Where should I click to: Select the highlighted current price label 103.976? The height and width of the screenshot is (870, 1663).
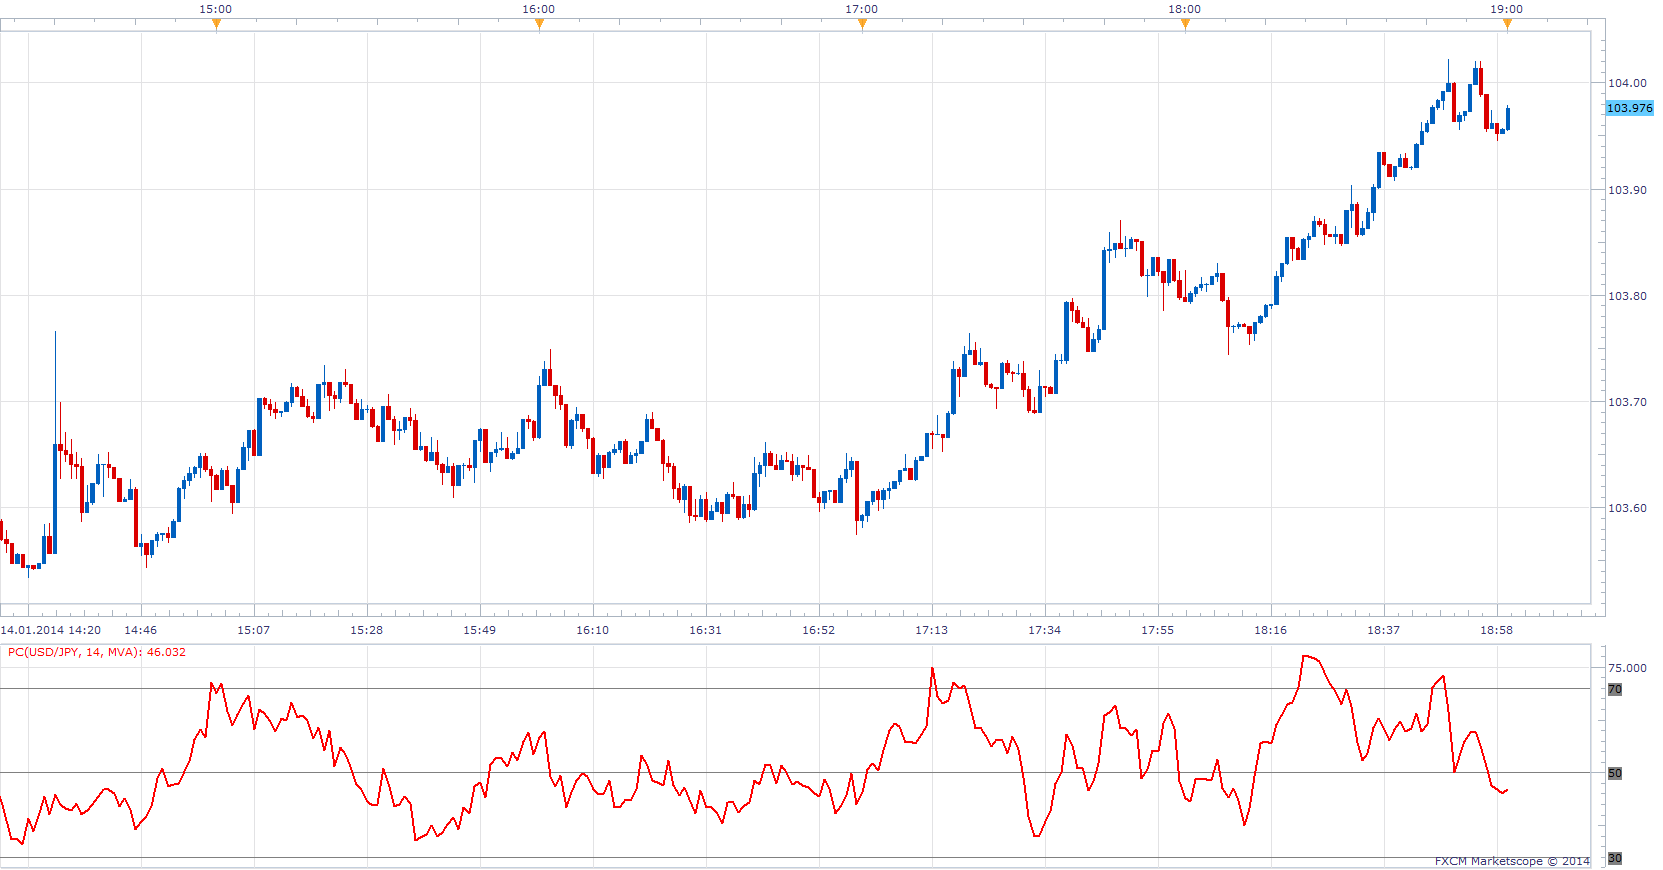(x=1629, y=108)
